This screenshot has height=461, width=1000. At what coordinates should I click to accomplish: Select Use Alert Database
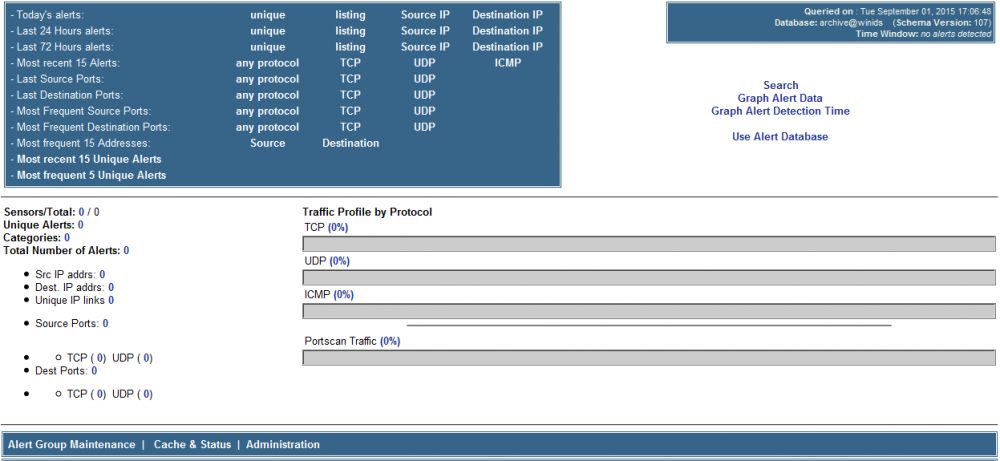(x=780, y=137)
